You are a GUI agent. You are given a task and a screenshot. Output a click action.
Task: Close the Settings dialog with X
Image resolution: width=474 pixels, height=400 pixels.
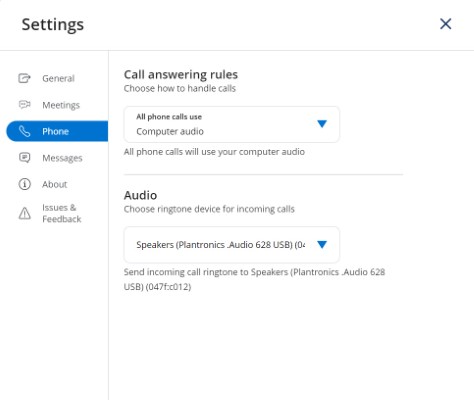[446, 24]
